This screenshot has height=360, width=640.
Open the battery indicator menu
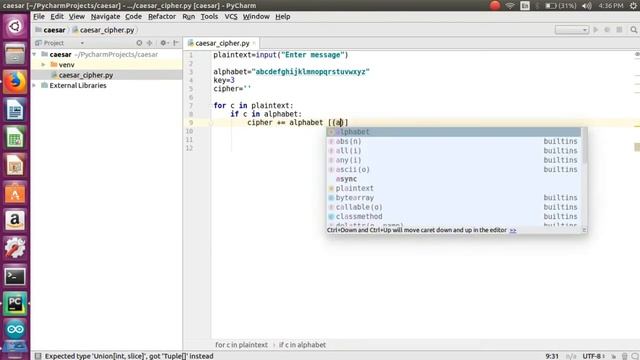(560, 6)
